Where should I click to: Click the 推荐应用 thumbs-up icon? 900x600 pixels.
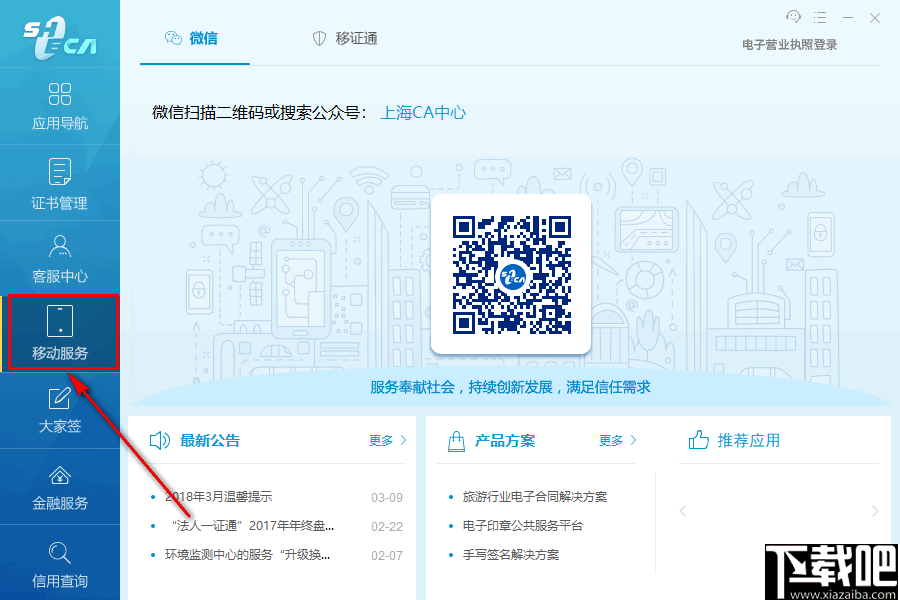coord(699,440)
